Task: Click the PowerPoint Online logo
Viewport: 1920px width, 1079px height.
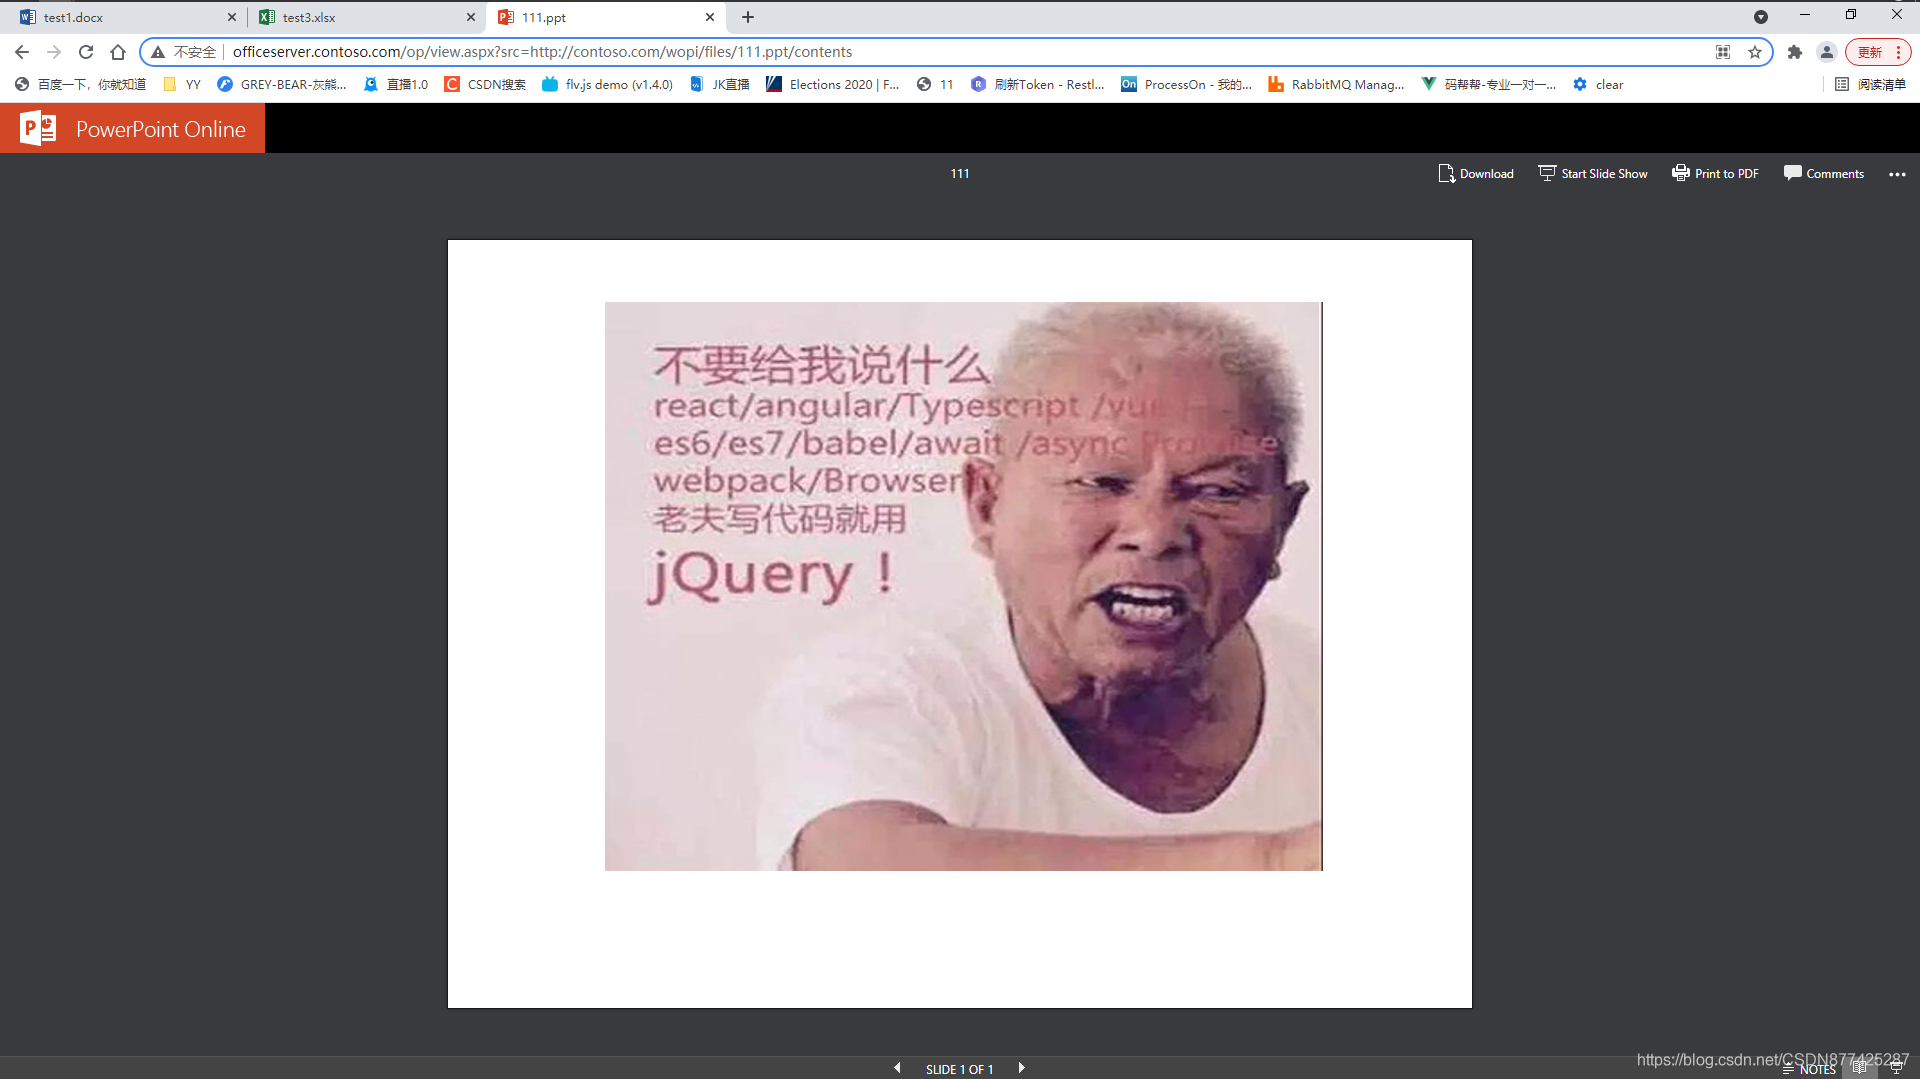Action: (132, 129)
